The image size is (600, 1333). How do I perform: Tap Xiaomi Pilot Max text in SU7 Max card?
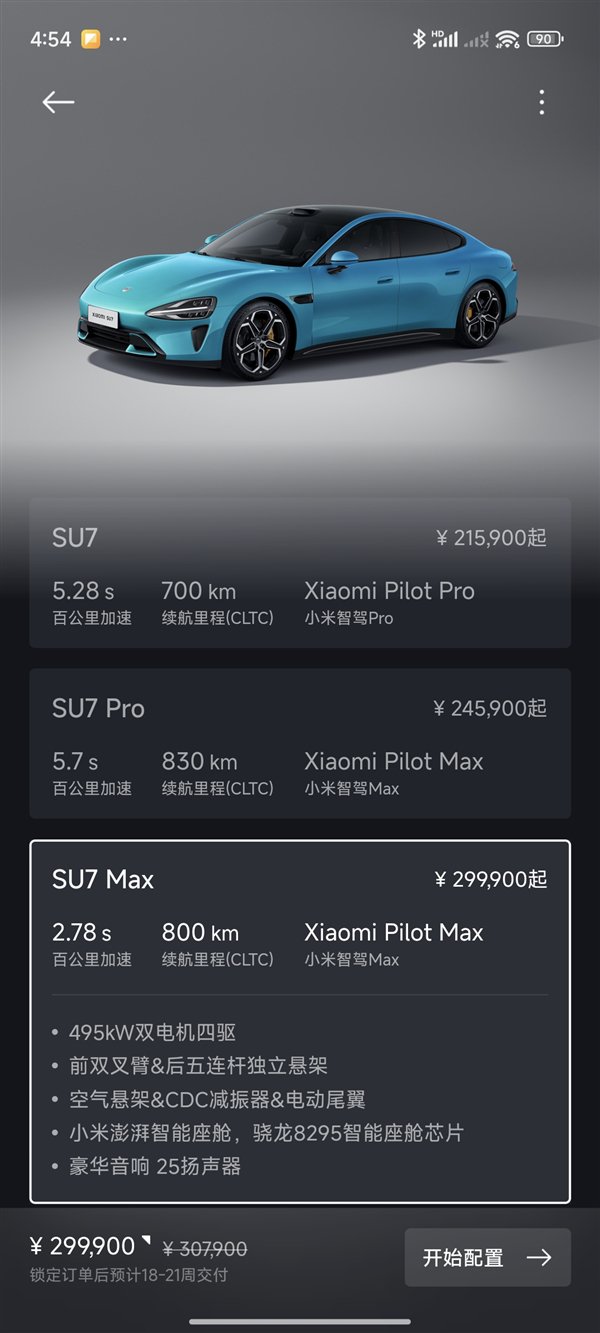click(394, 932)
